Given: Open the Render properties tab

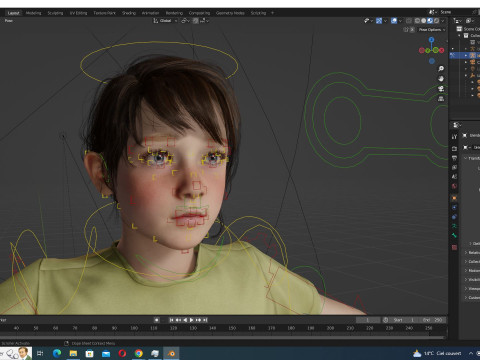Looking at the screenshot, I should [454, 148].
